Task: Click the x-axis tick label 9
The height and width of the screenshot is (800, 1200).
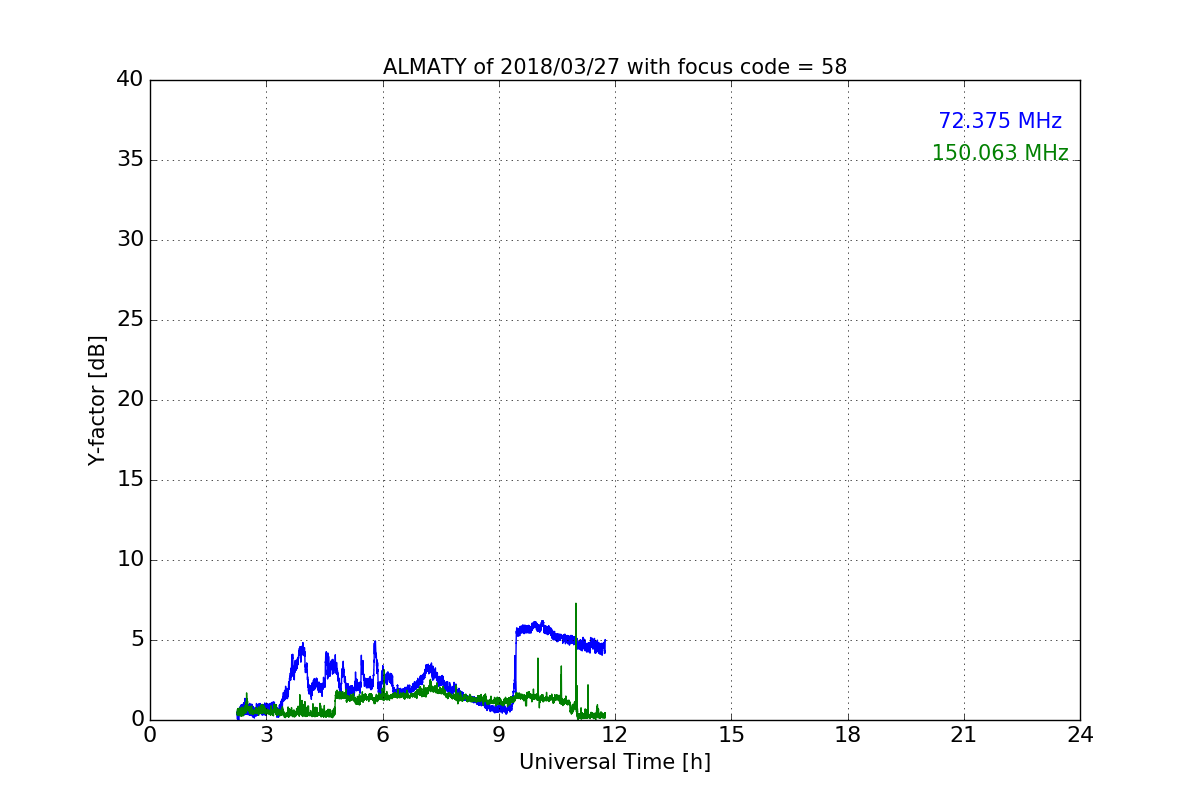Action: 499,735
